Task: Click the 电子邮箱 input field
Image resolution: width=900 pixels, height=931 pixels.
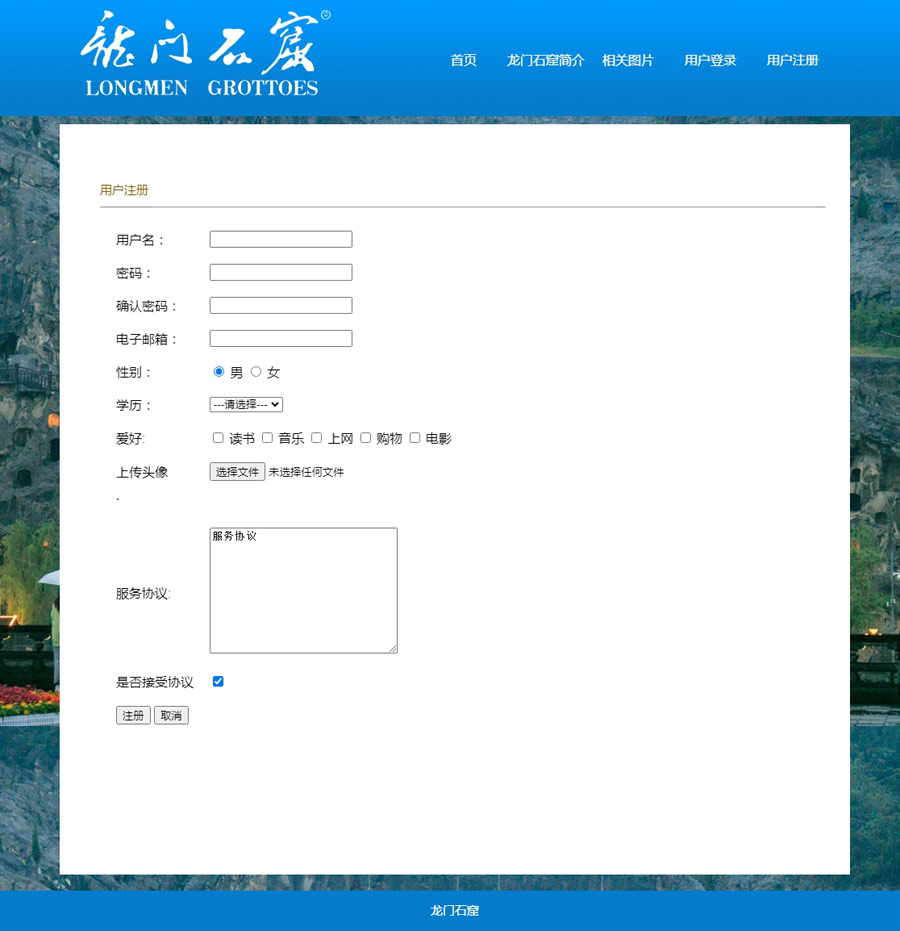Action: 281,339
